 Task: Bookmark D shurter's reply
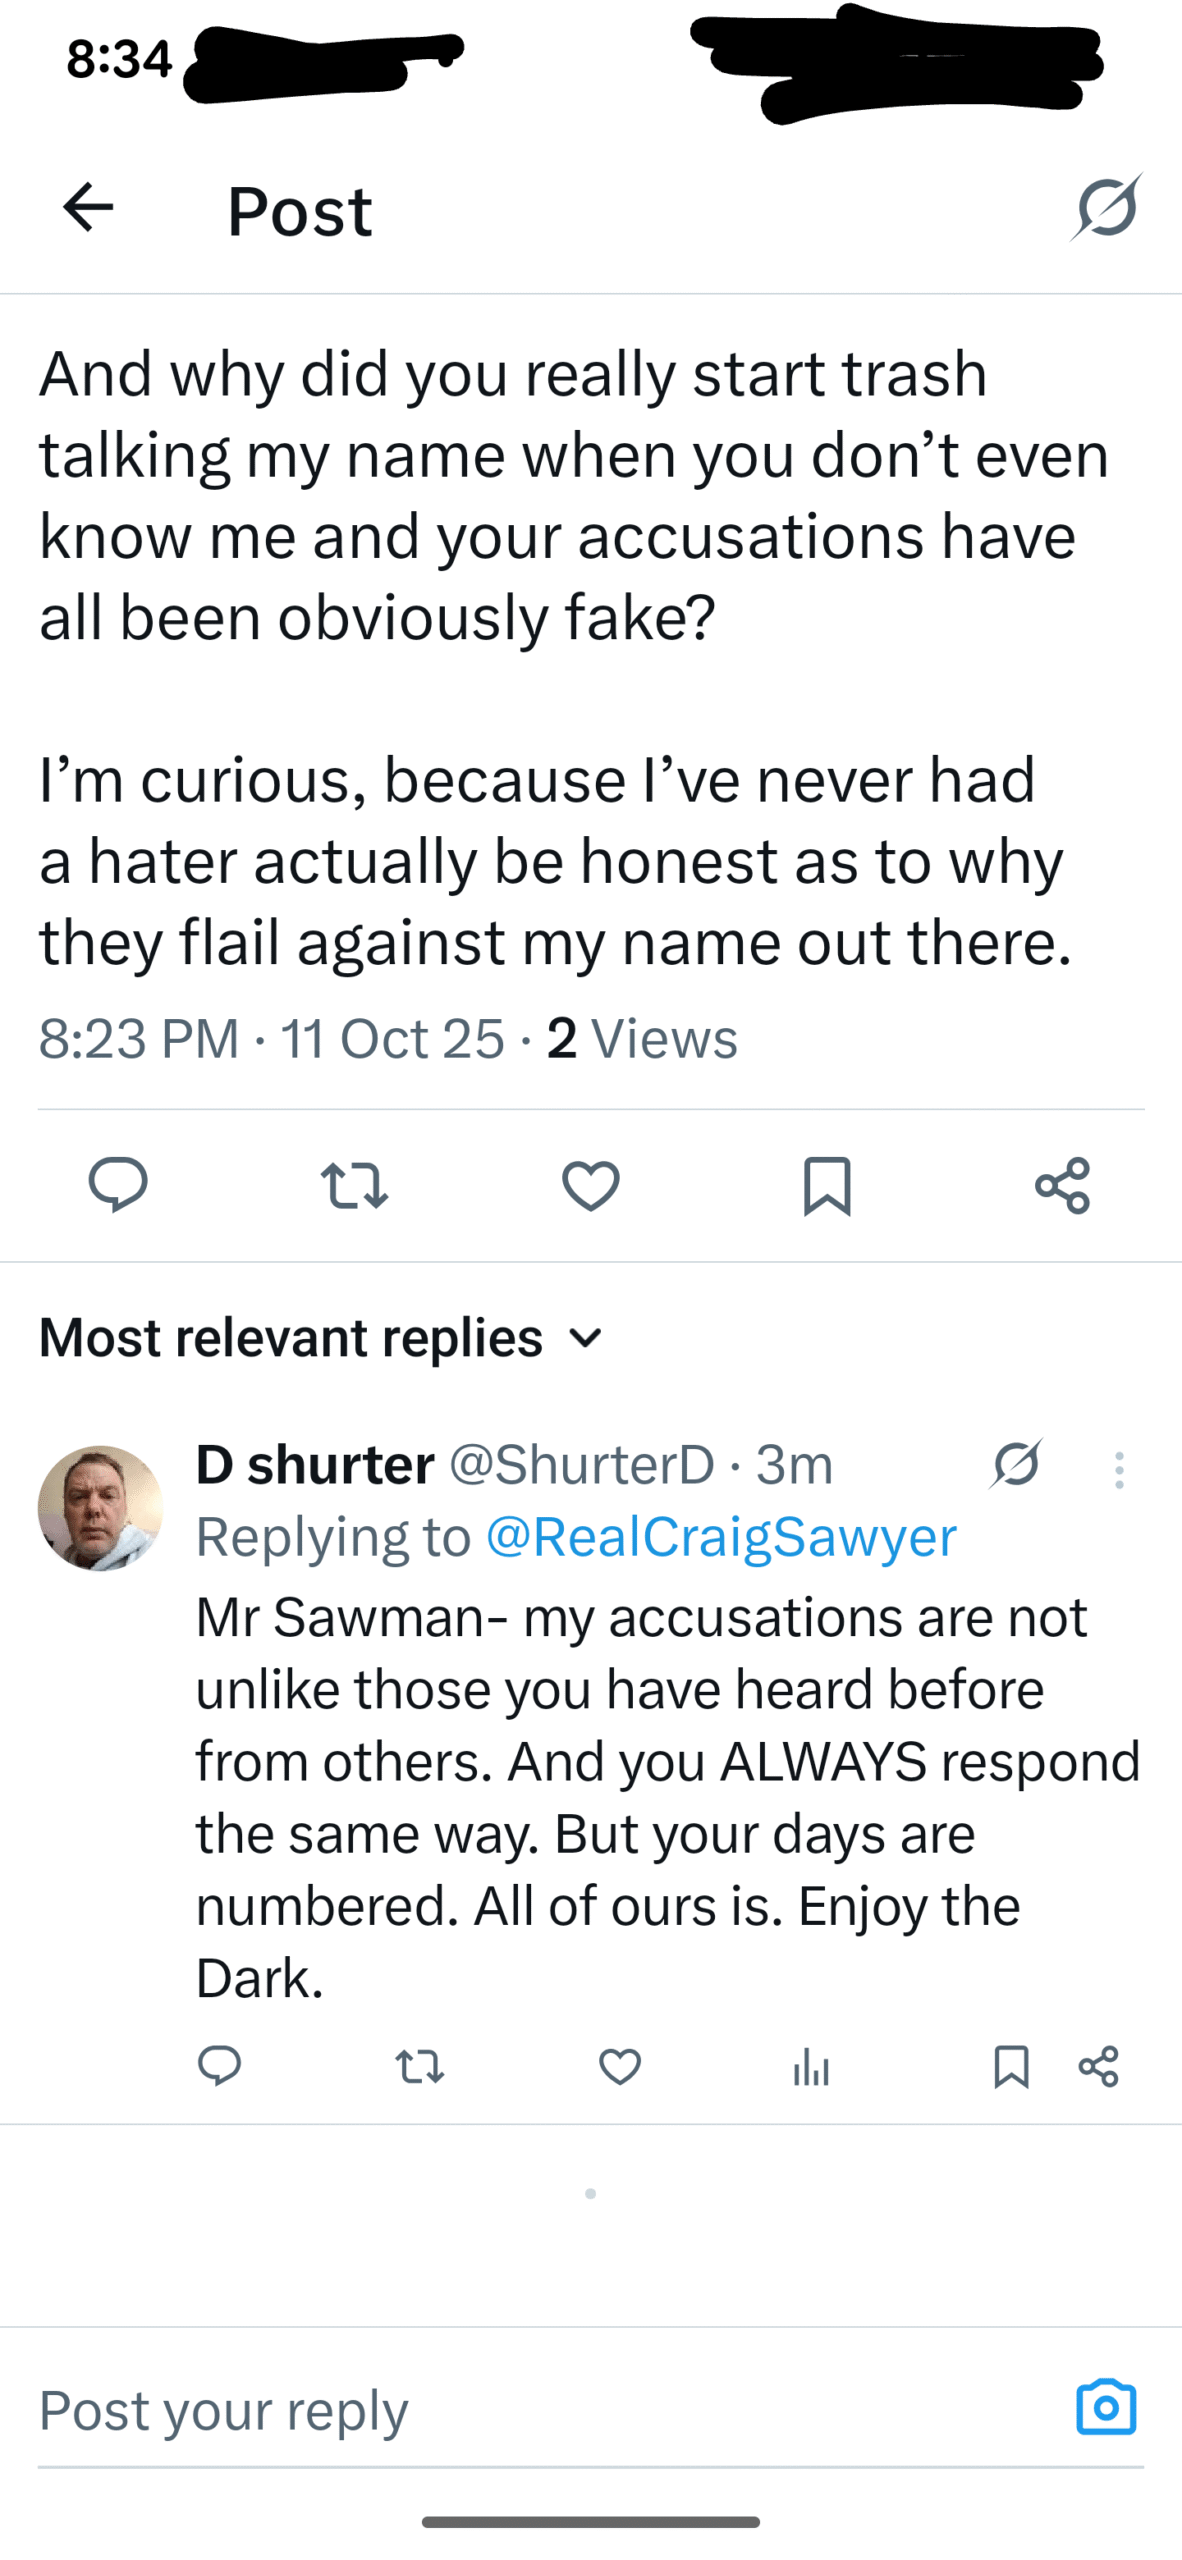pos(1011,2066)
